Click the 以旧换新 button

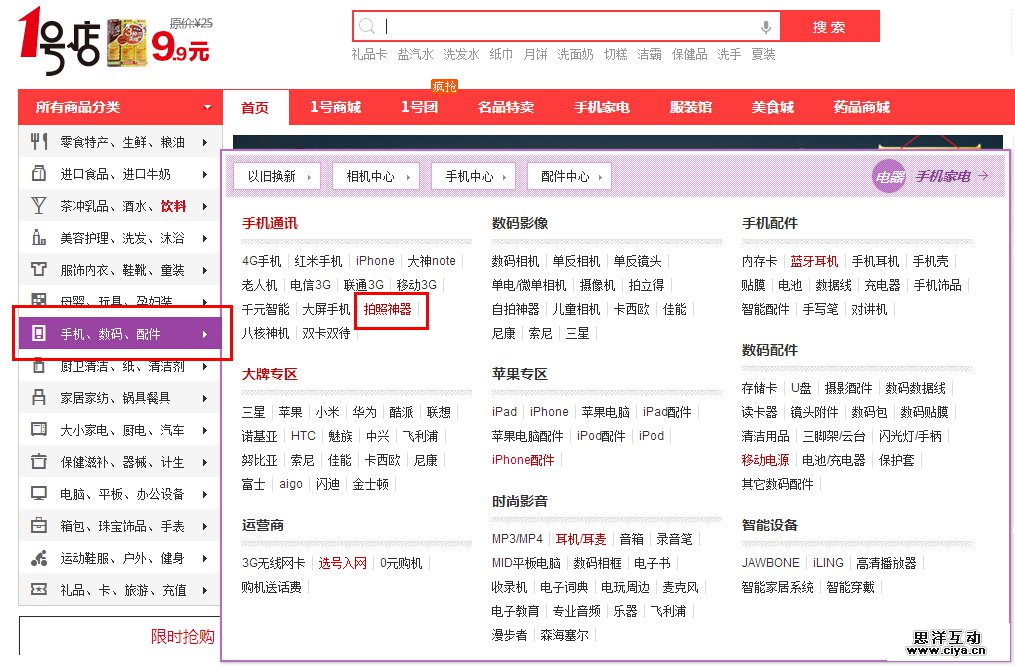(x=277, y=176)
